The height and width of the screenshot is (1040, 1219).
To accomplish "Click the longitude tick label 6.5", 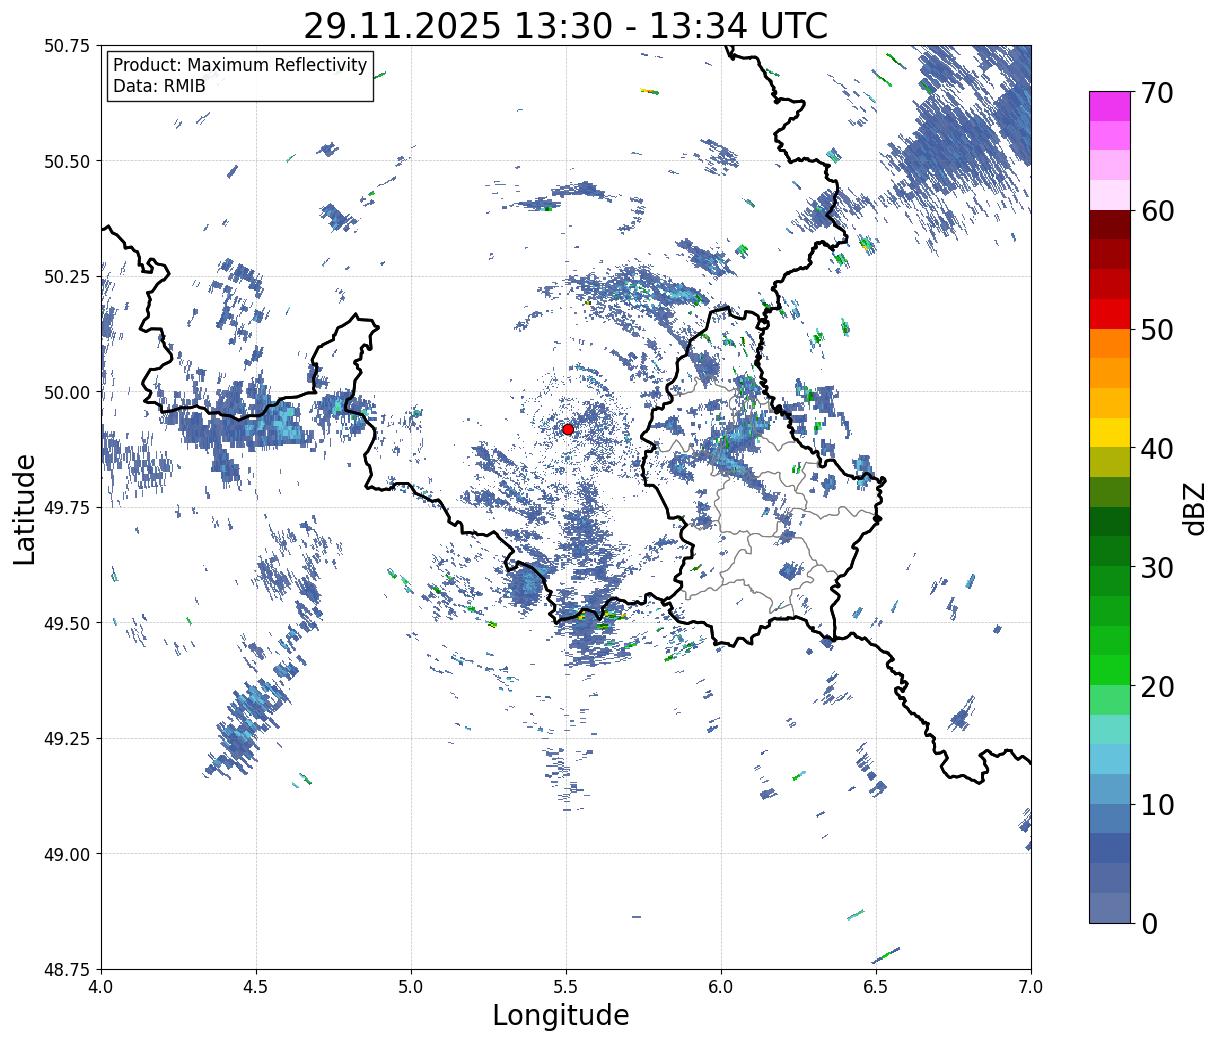I will (876, 987).
